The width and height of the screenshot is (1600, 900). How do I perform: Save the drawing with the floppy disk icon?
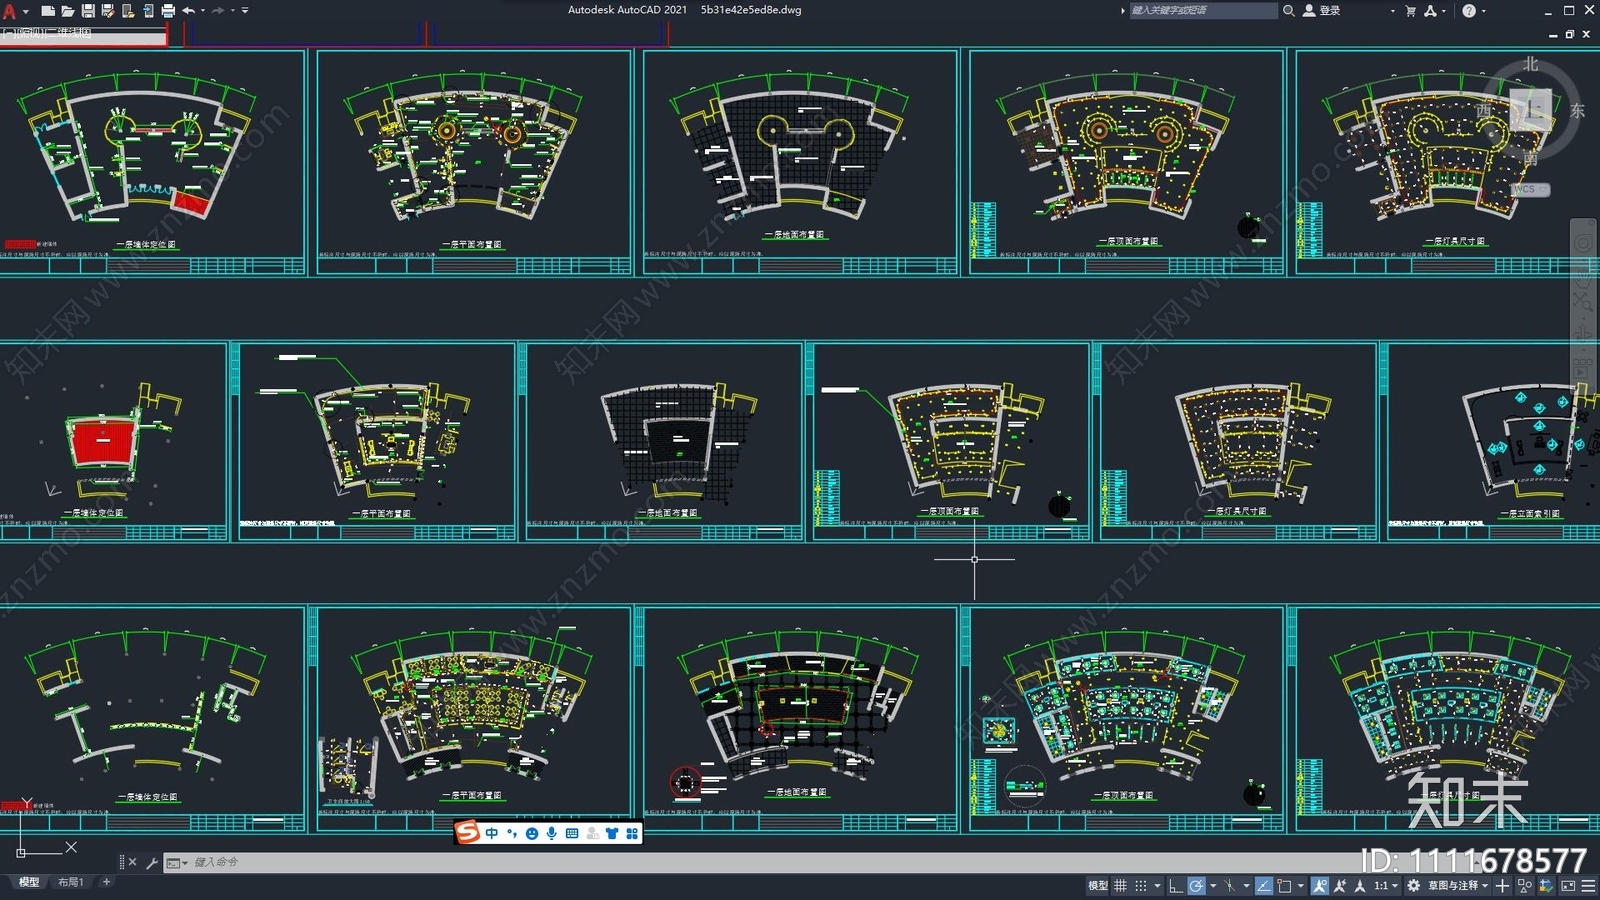88,11
